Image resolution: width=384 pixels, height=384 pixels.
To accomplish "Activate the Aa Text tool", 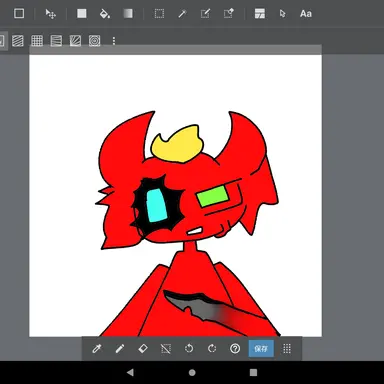I will pos(306,14).
